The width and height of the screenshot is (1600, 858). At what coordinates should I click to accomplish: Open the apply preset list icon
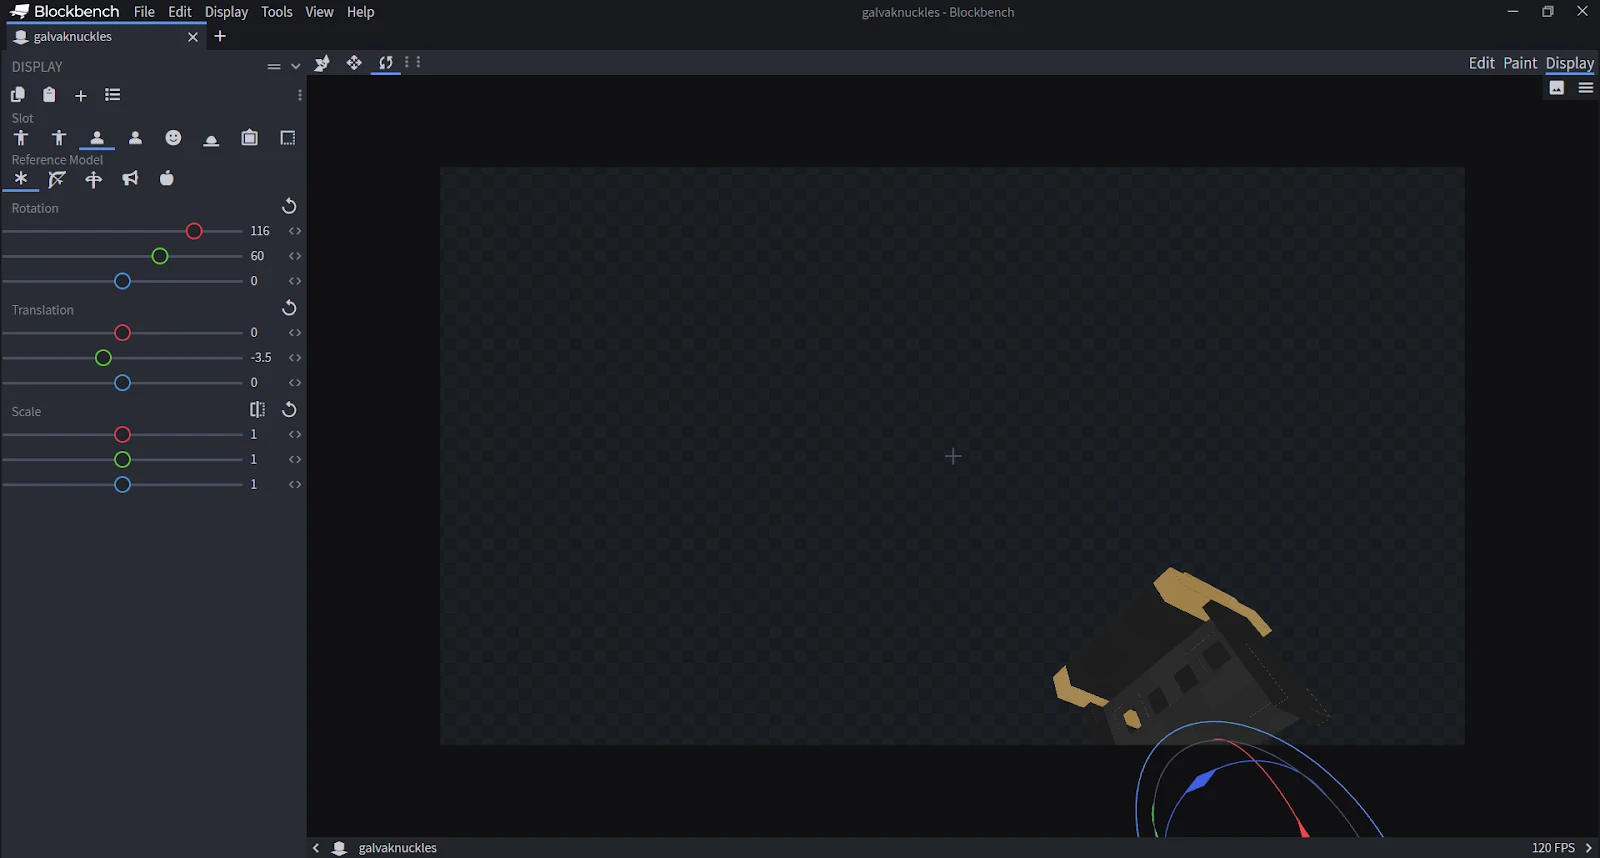(113, 95)
